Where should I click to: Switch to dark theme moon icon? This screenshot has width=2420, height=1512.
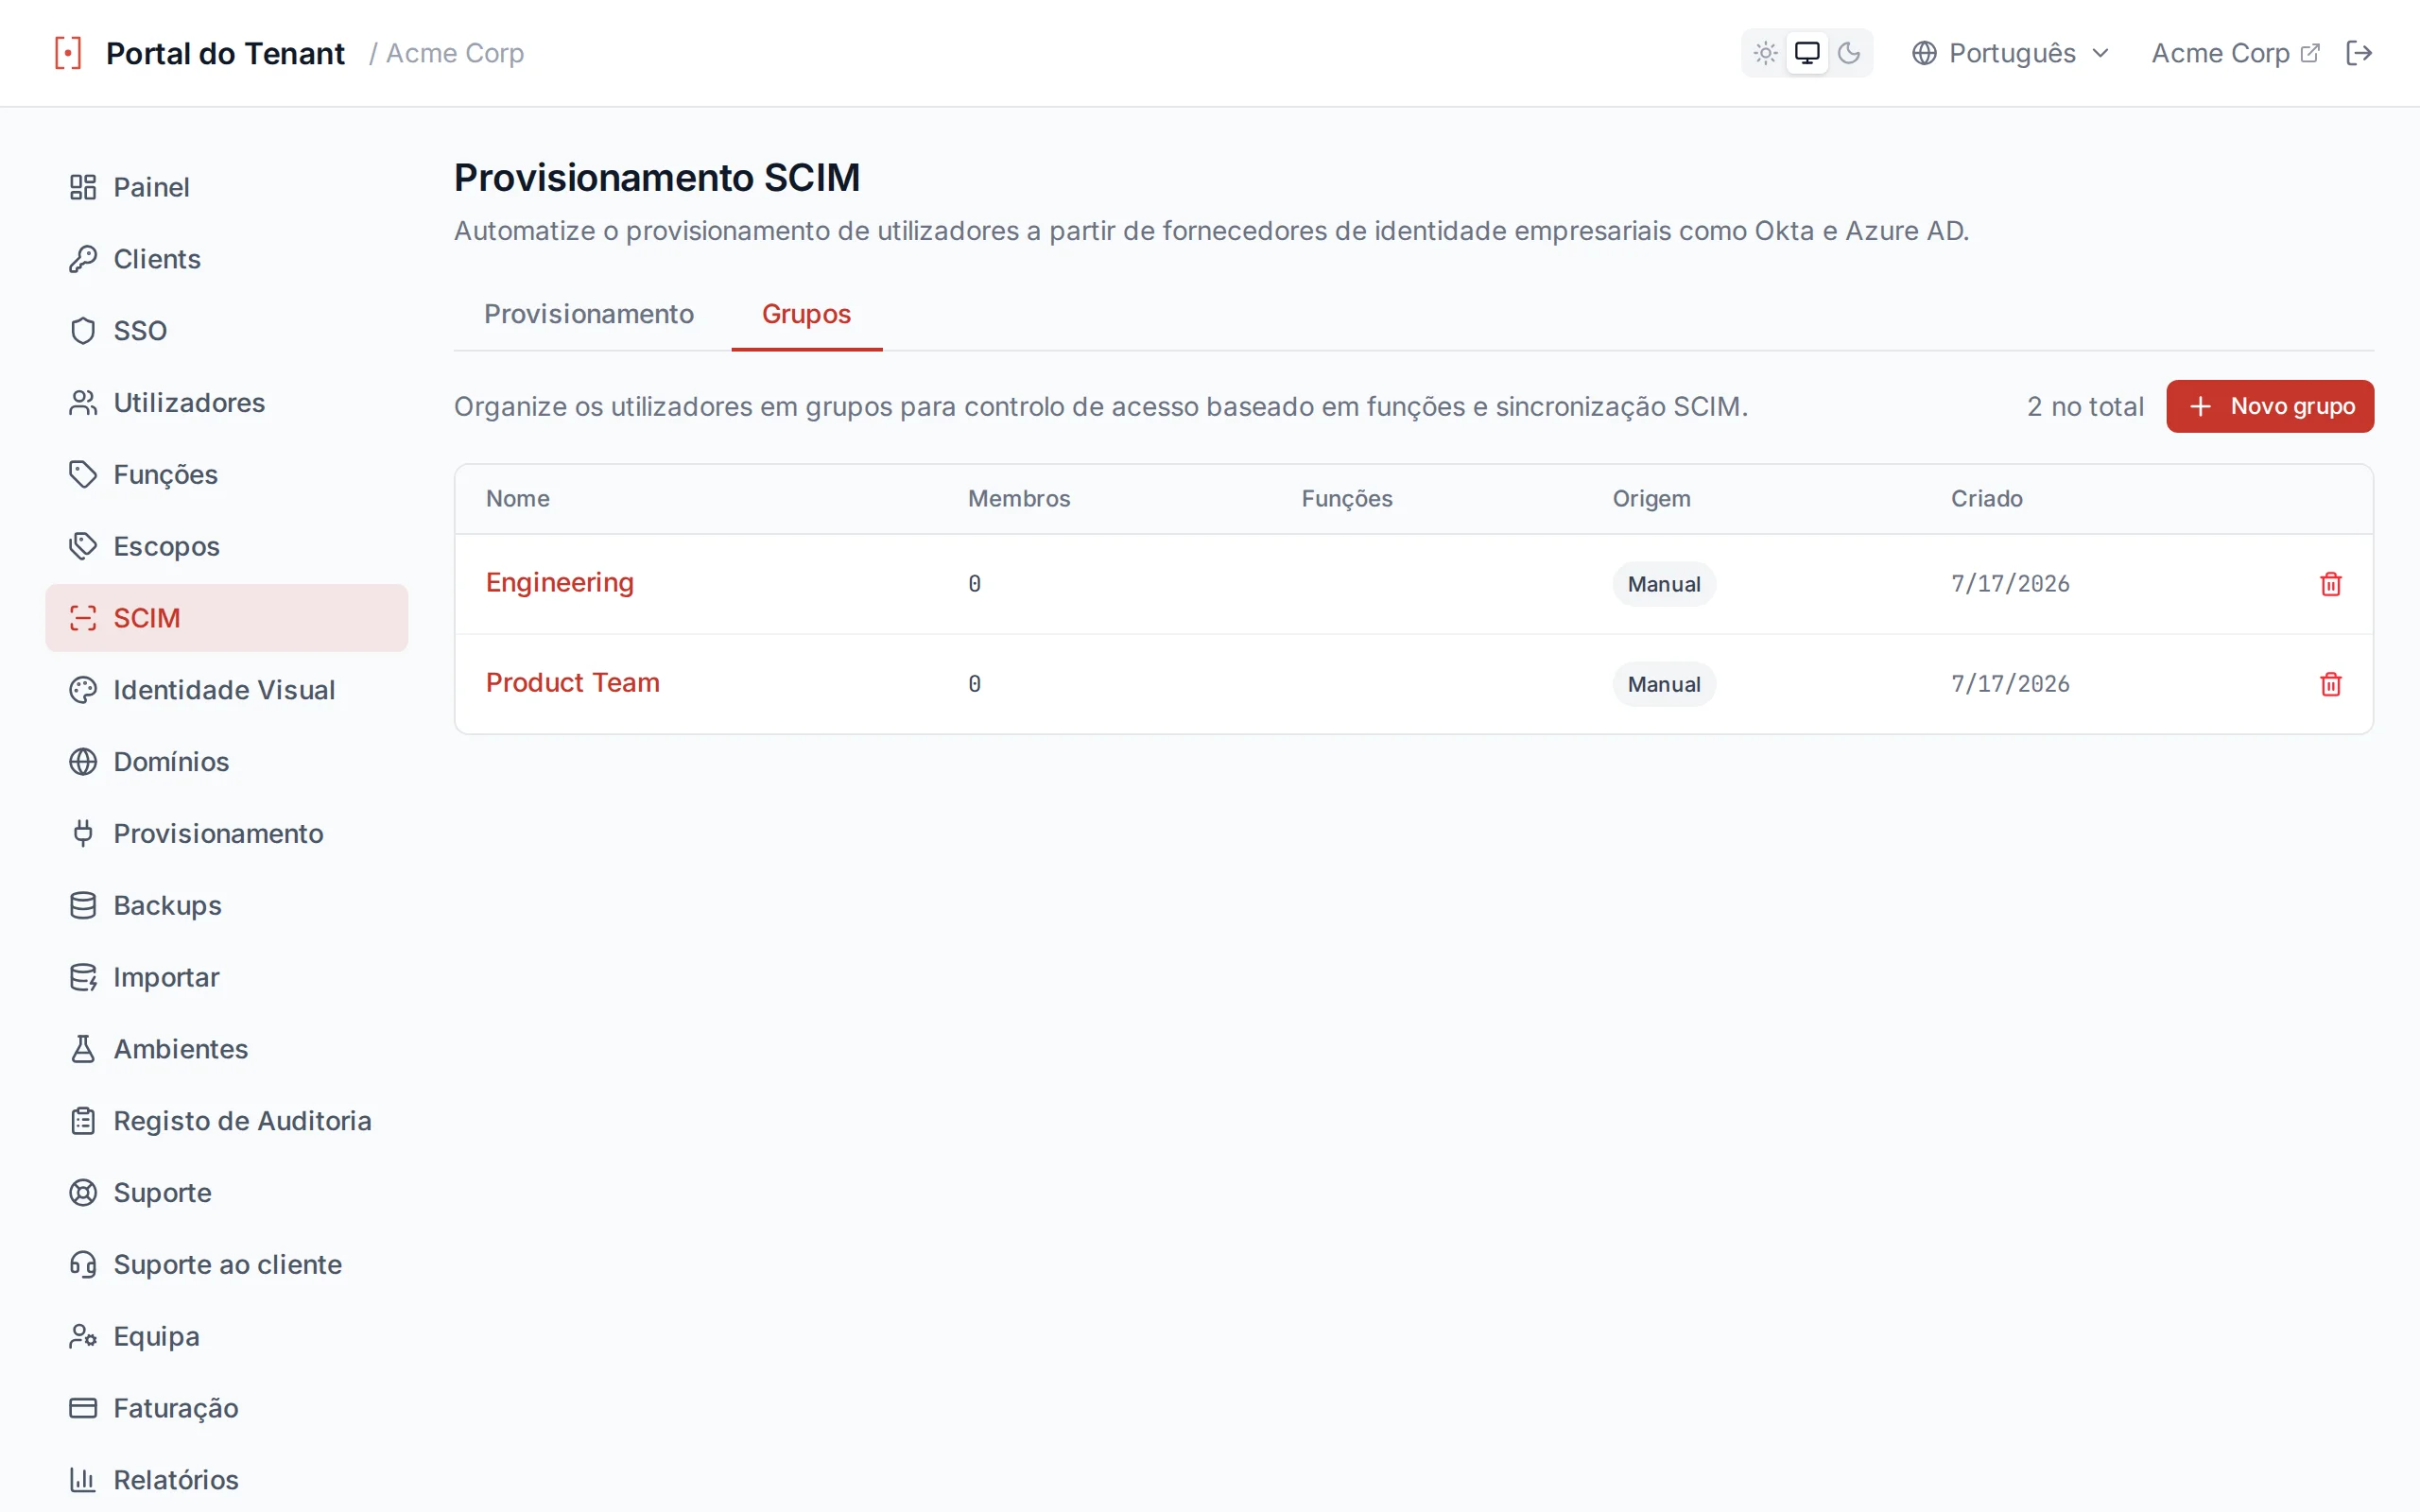coord(1849,53)
